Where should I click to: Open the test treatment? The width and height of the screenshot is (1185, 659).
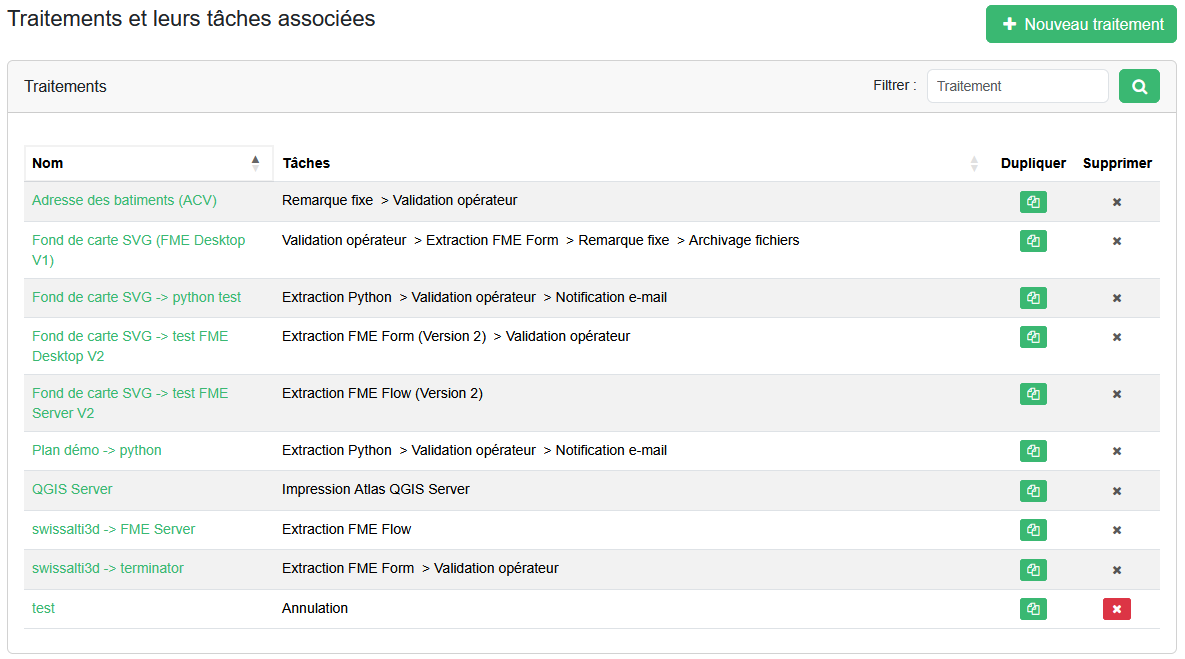43,608
